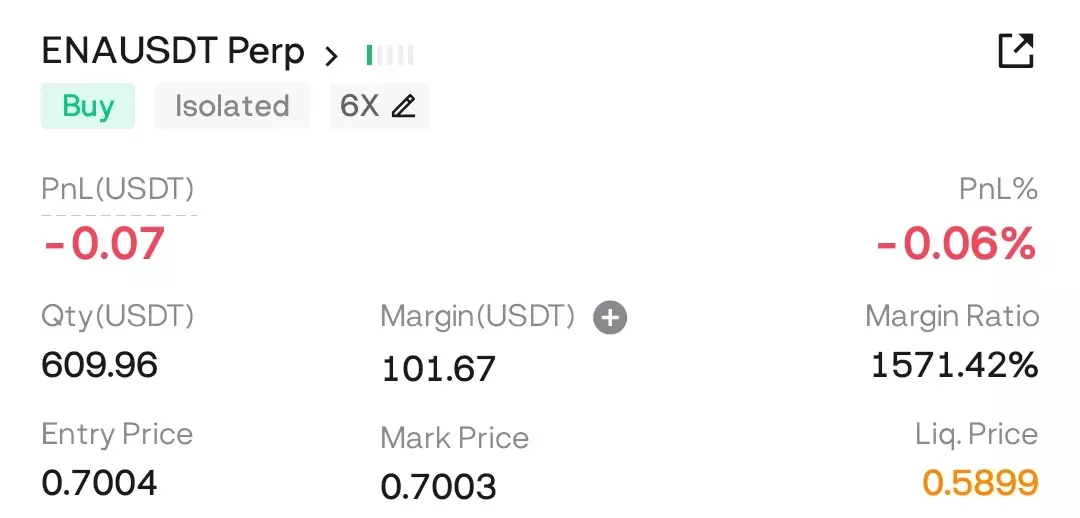The height and width of the screenshot is (518, 1080).
Task: Click the Margin Ratio label
Action: click(x=952, y=316)
